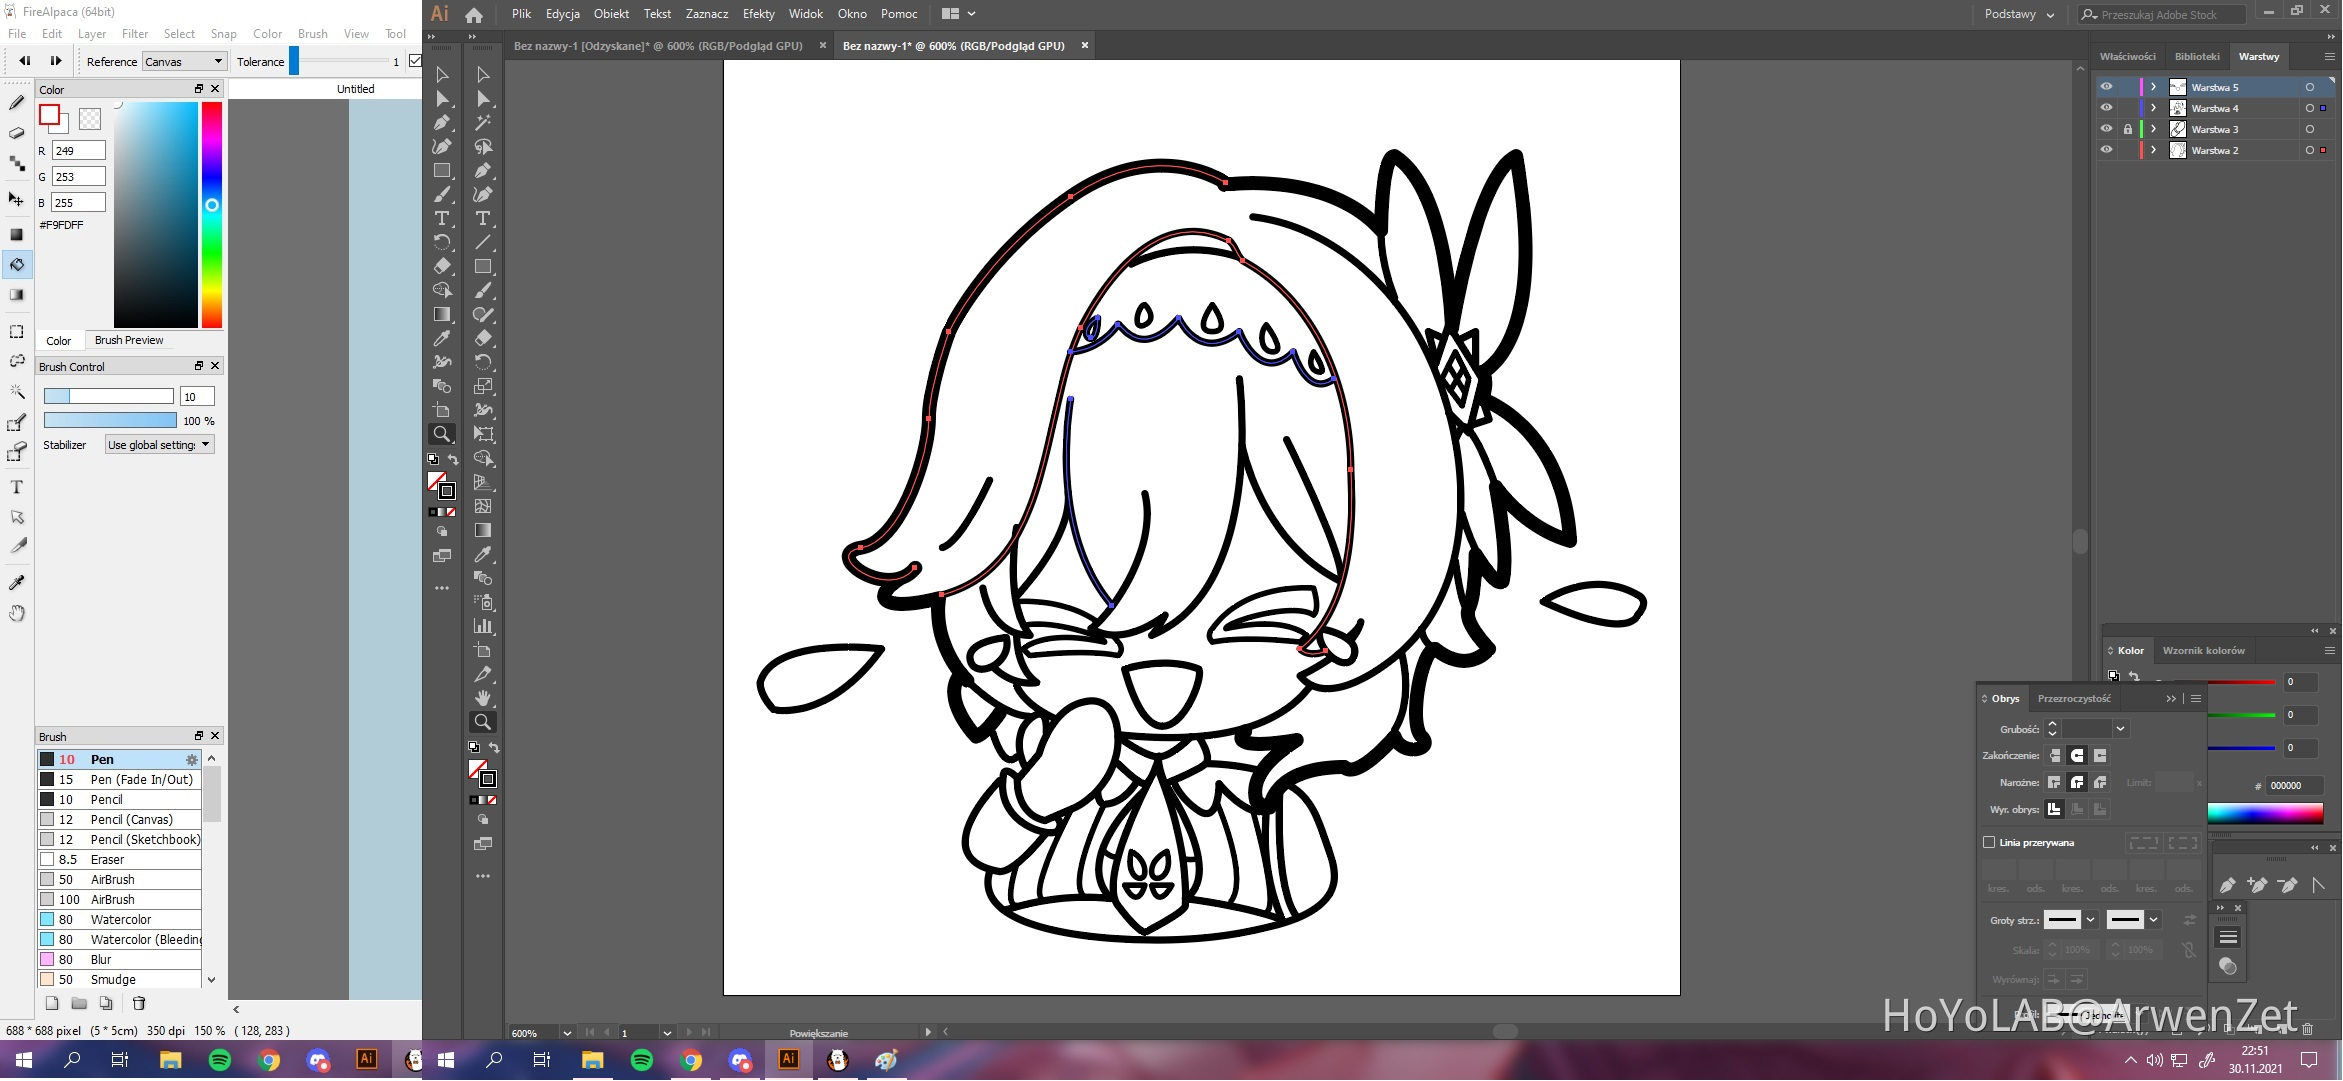Select FireAlpaca Bucket fill tool
The width and height of the screenshot is (2343, 1081).
coord(17,265)
